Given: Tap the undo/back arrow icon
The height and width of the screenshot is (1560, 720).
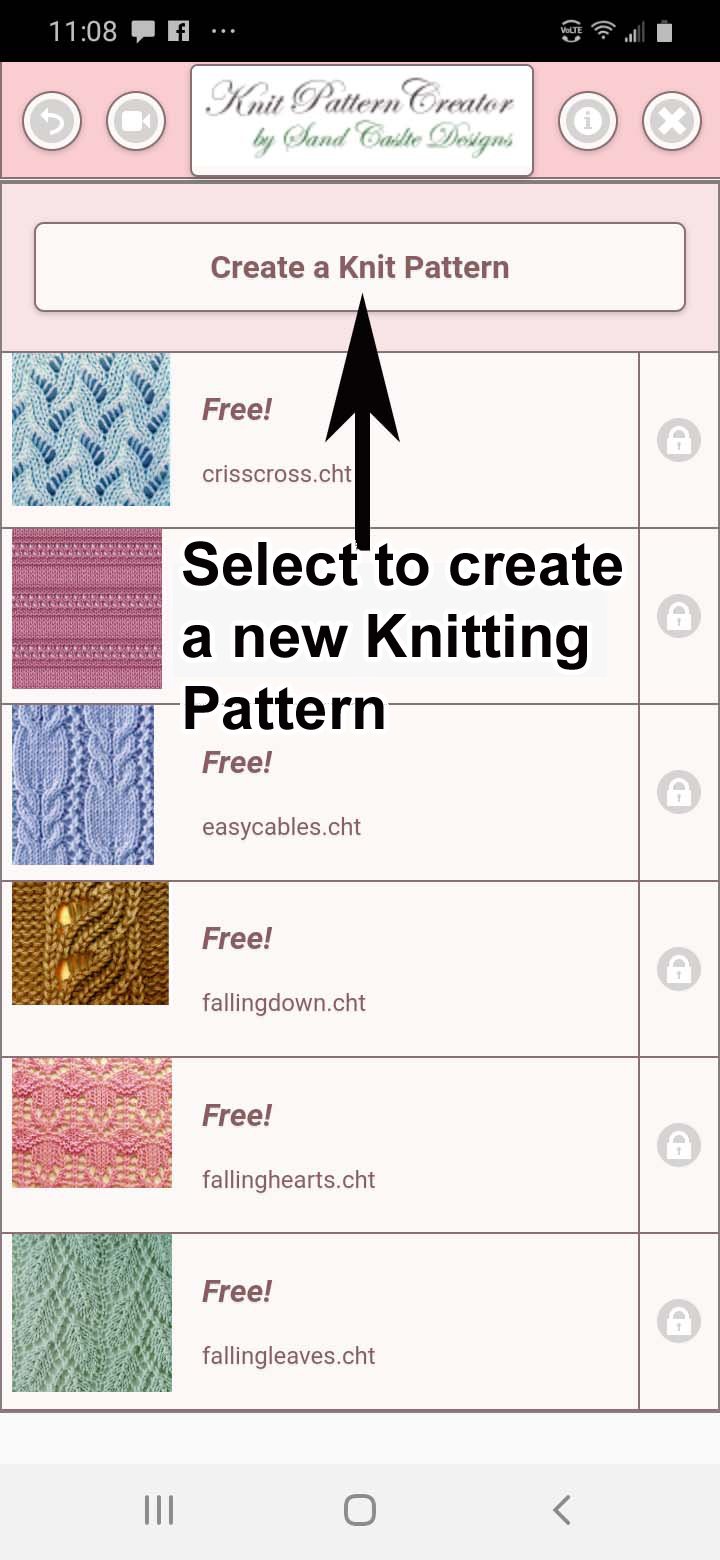Looking at the screenshot, I should (x=52, y=122).
